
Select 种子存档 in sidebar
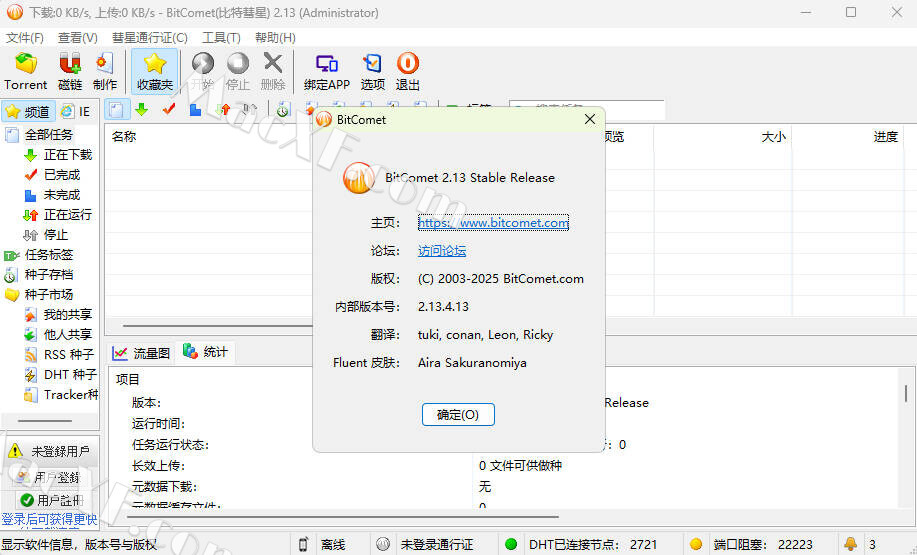(49, 274)
